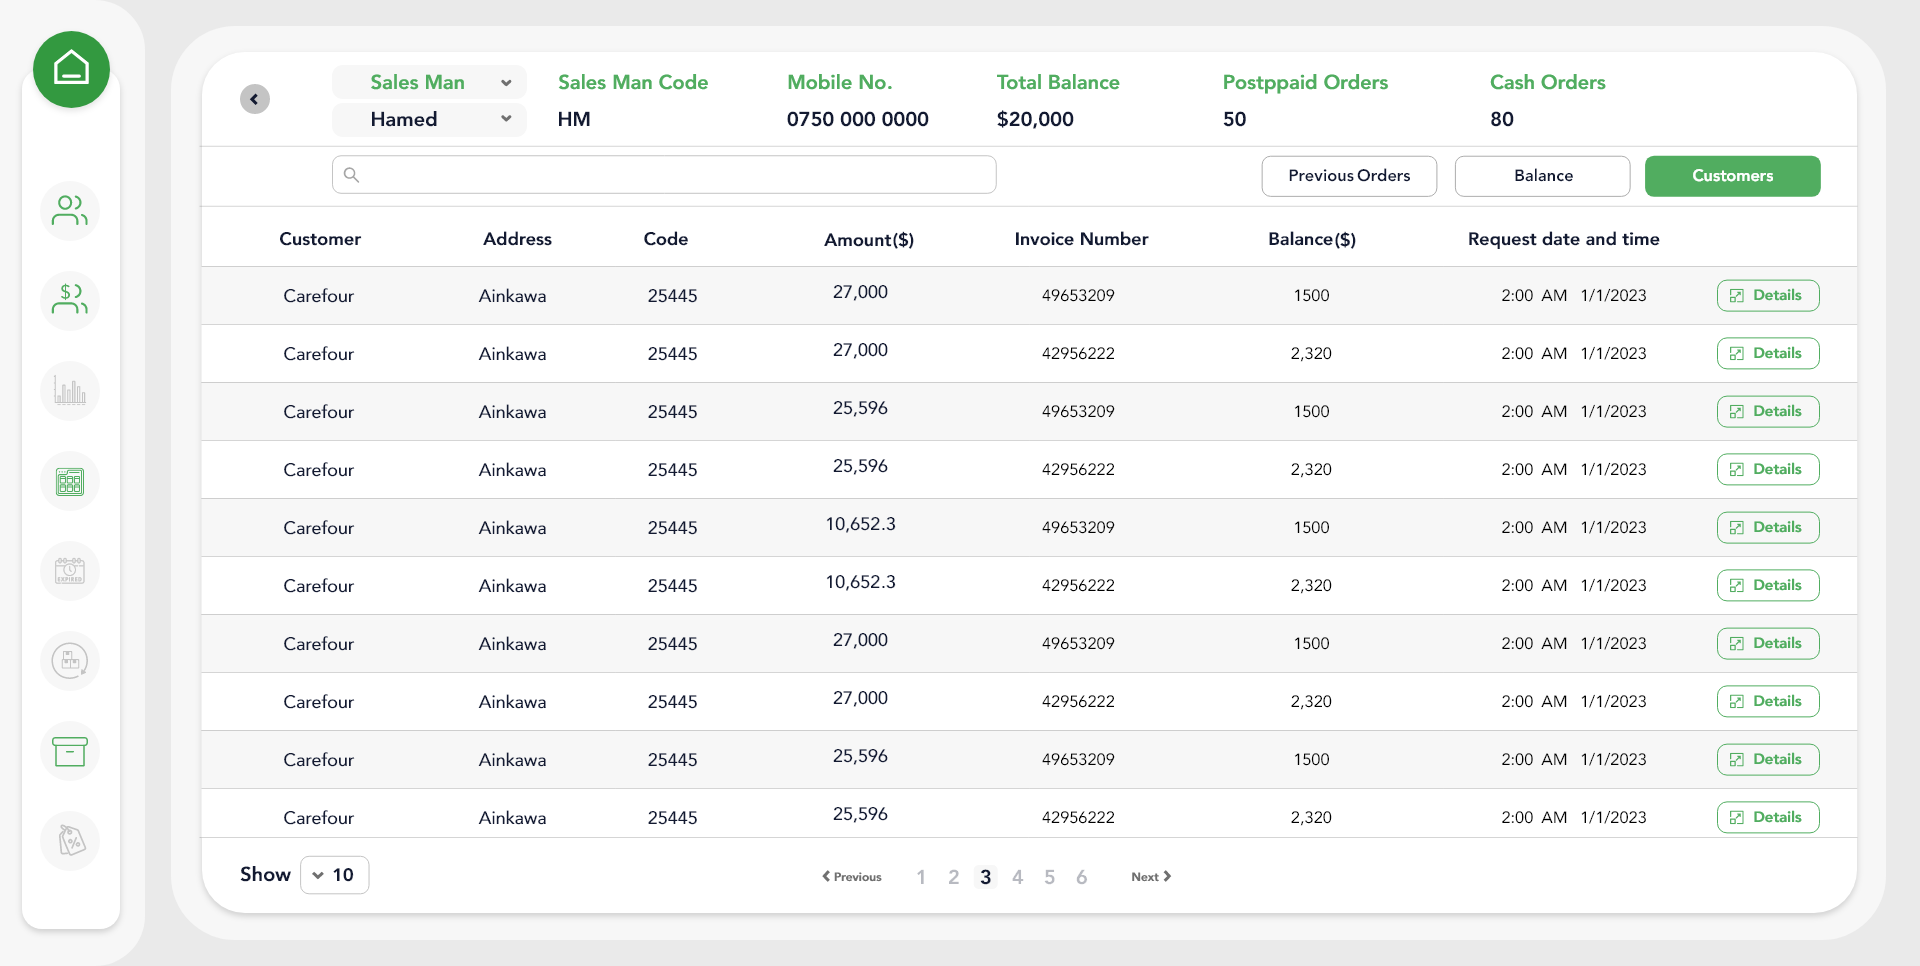Open Details for sixth table row
The image size is (1920, 966).
pos(1768,585)
